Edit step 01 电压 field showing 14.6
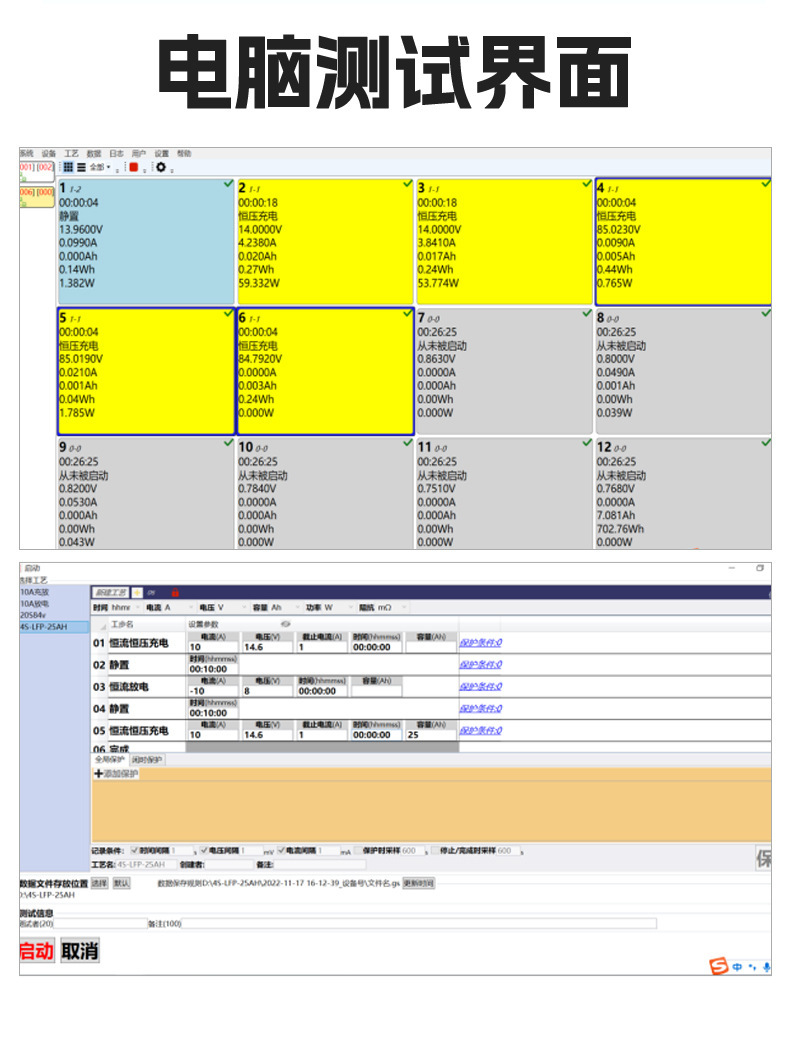The height and width of the screenshot is (1049, 790). (x=268, y=647)
